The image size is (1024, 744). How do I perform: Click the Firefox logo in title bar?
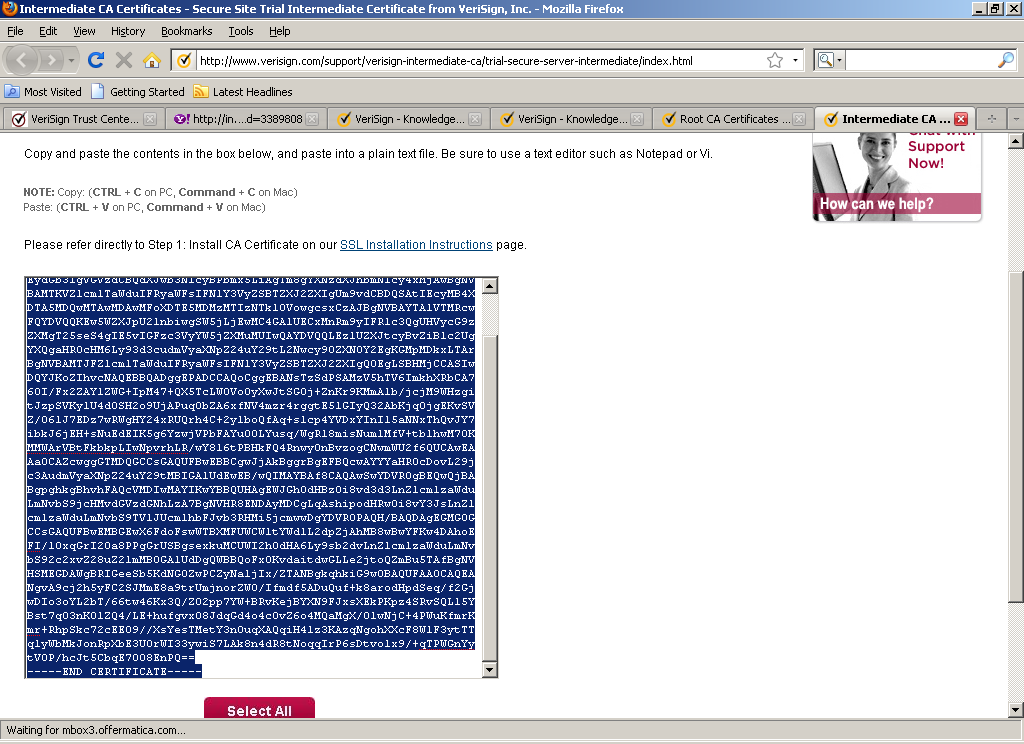9,8
